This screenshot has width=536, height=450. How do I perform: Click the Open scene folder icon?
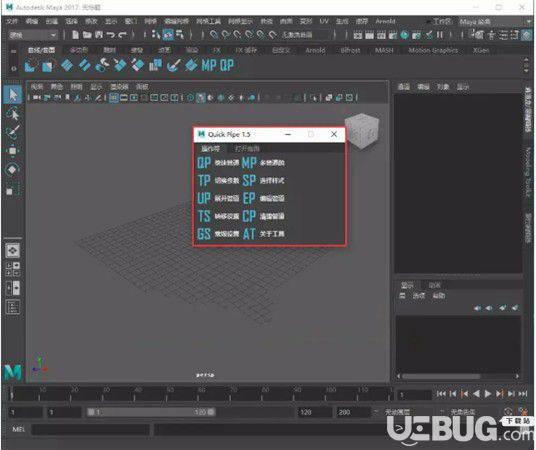coord(87,35)
